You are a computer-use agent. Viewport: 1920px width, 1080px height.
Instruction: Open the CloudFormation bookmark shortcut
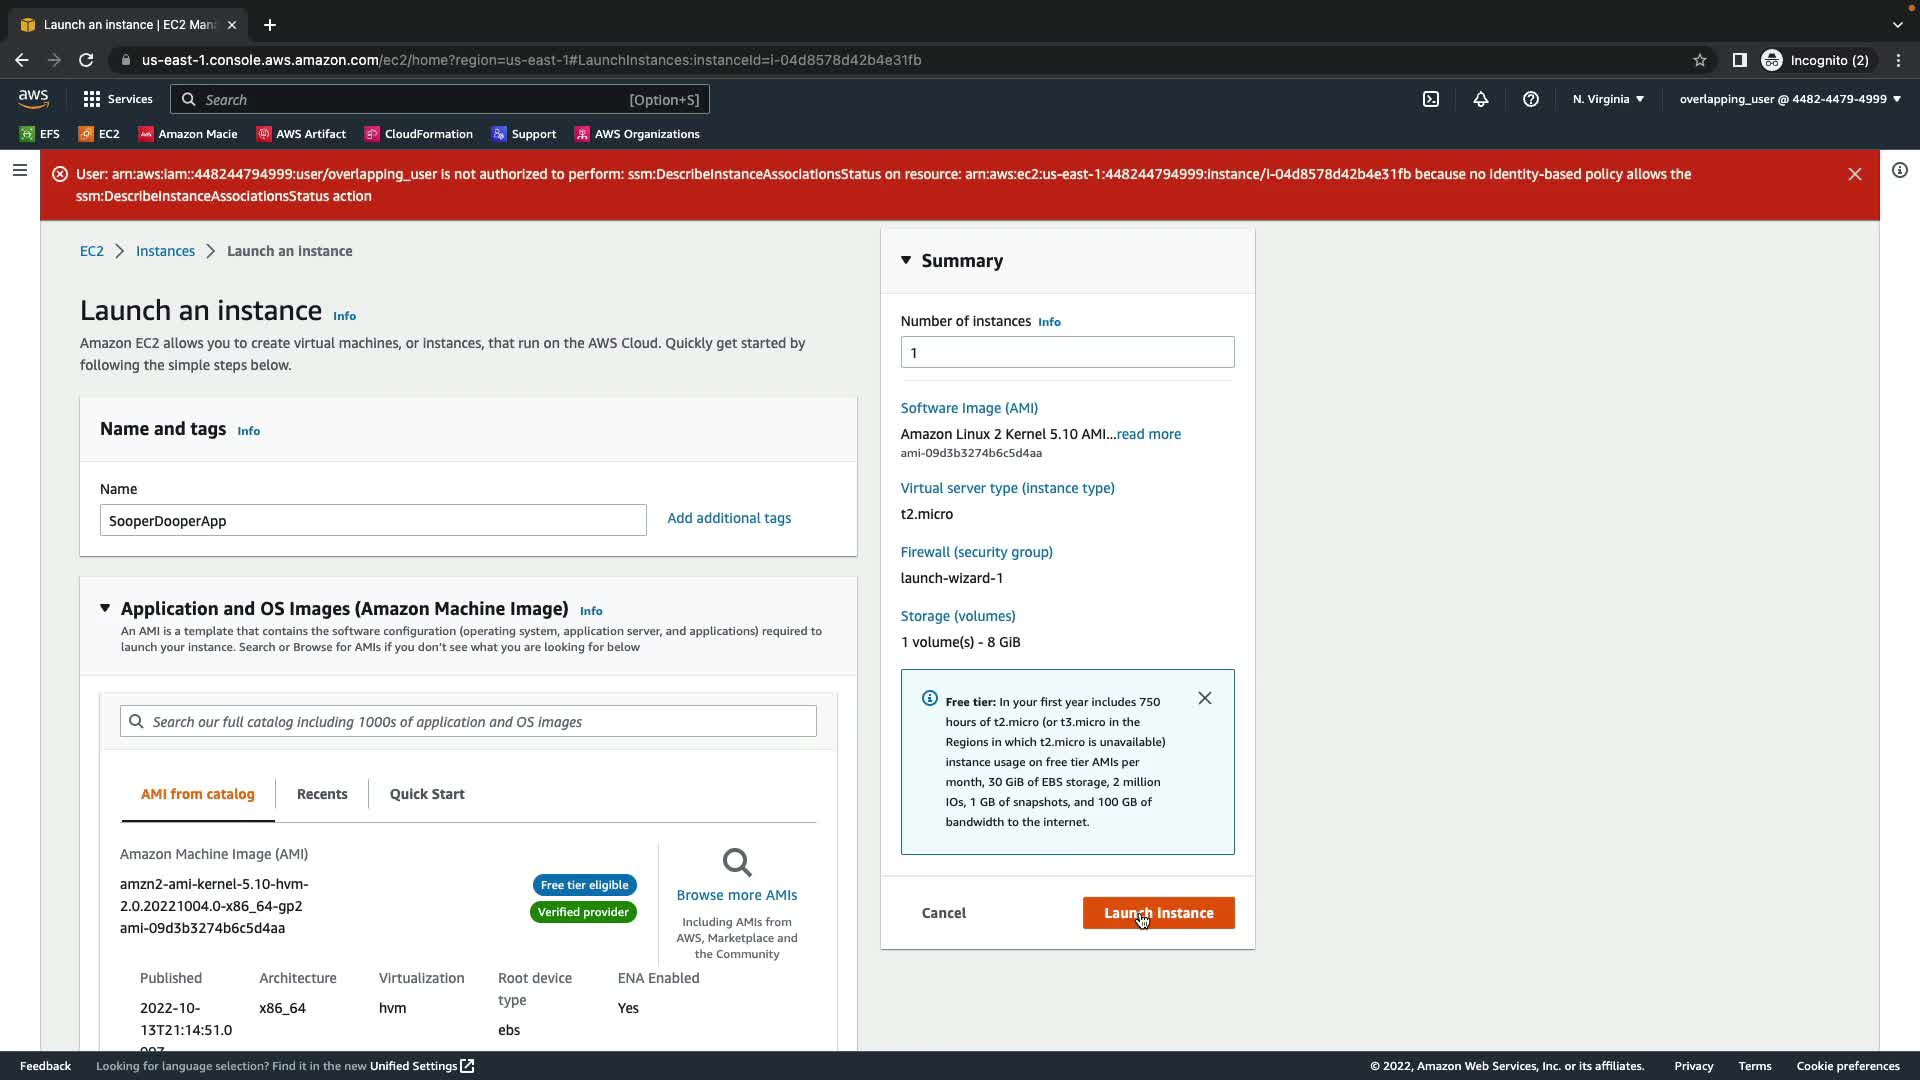click(419, 134)
